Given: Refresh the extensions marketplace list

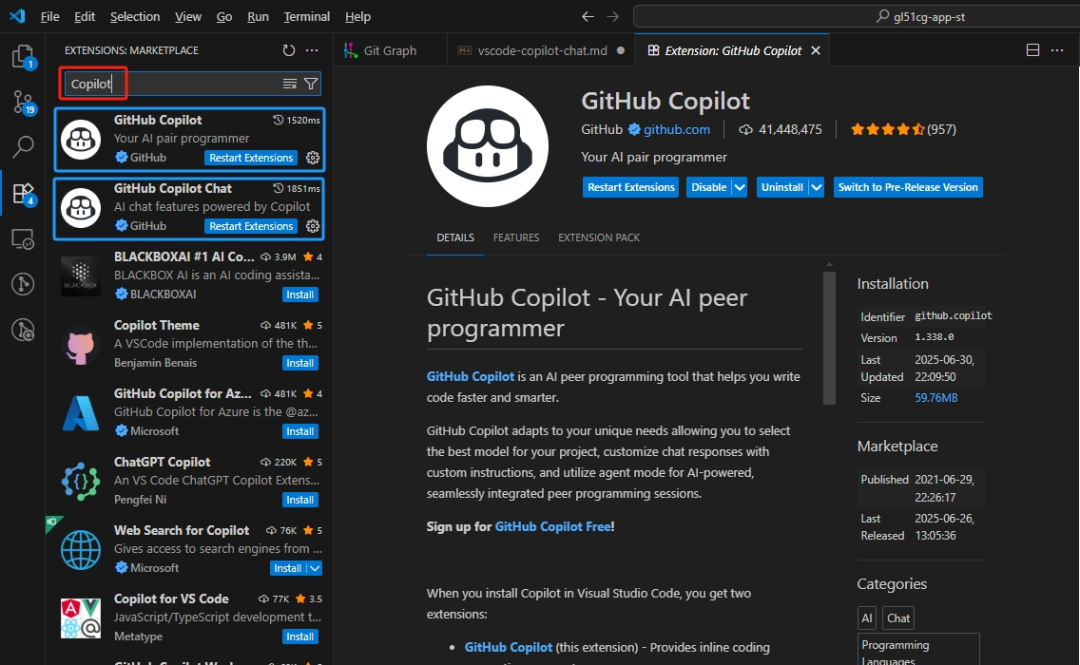Looking at the screenshot, I should [289, 50].
